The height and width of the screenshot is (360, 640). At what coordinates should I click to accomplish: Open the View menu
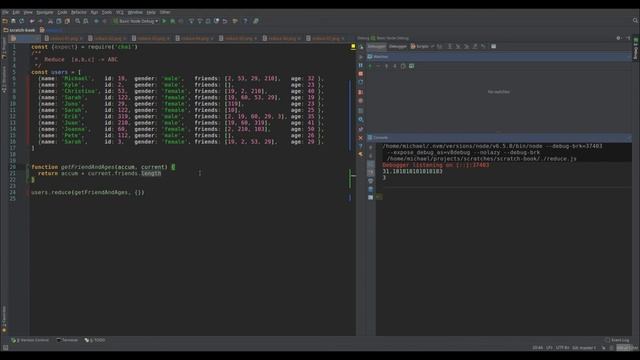point(28,12)
